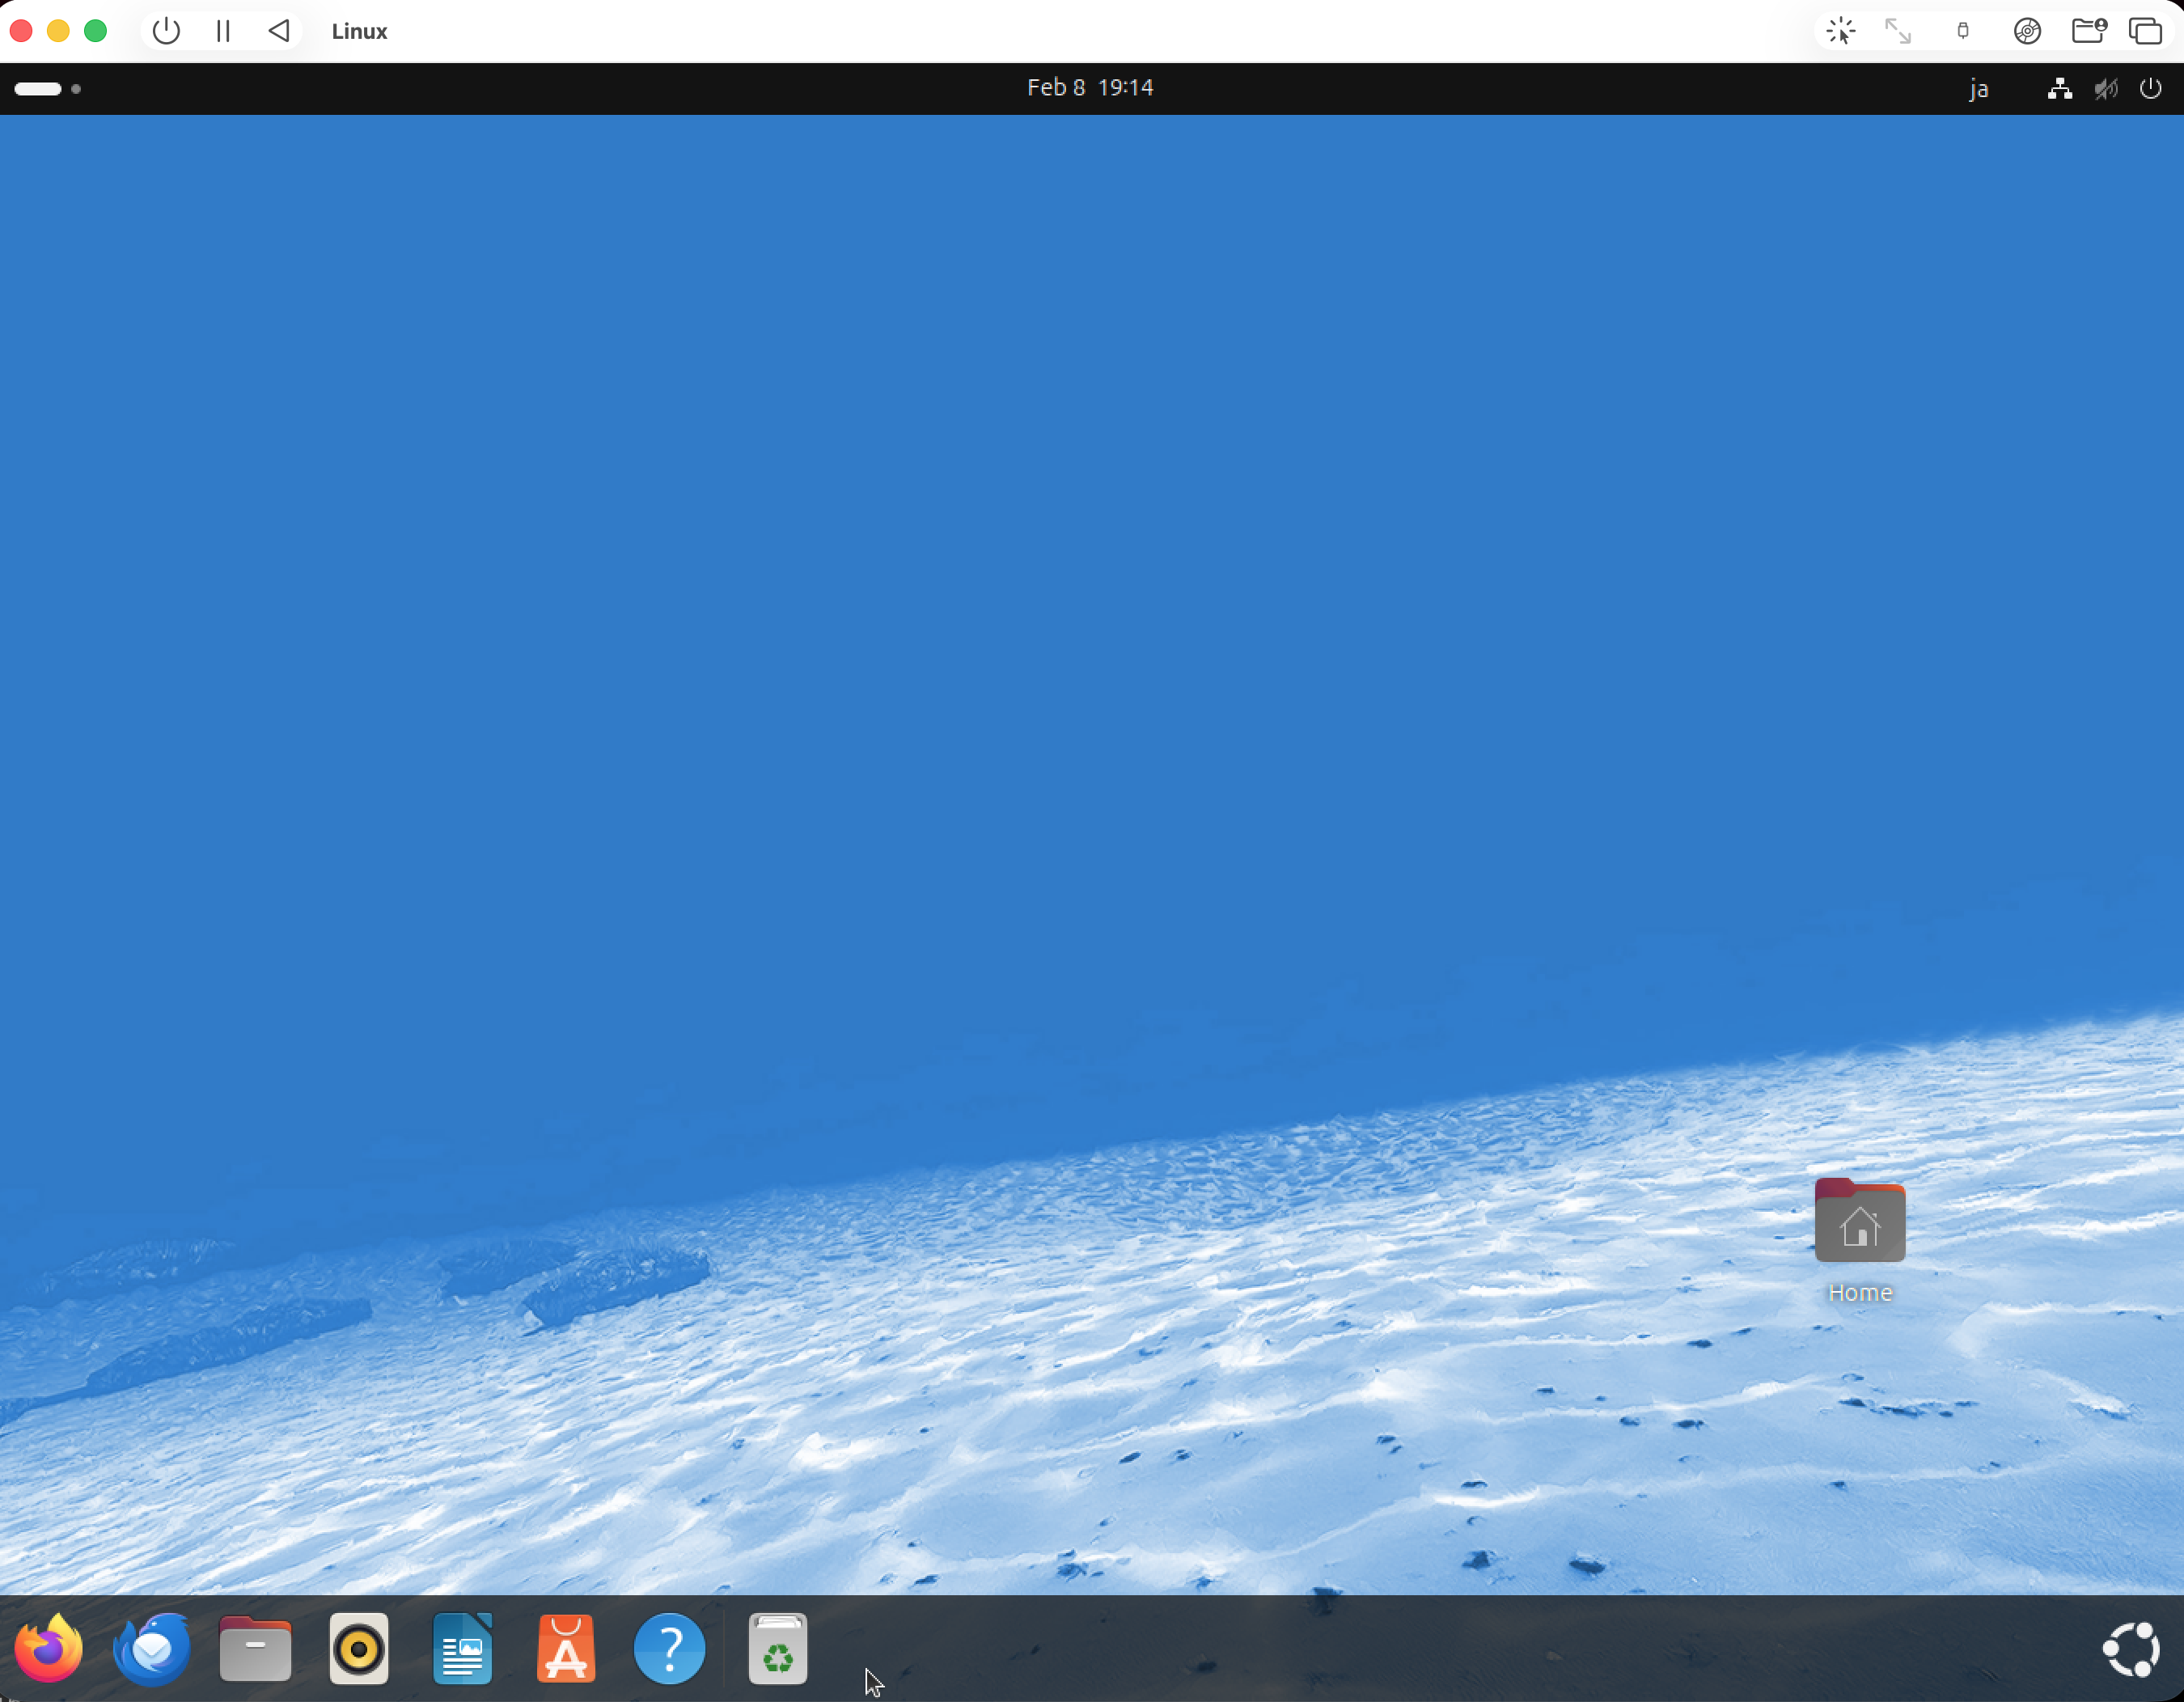The width and height of the screenshot is (2184, 1702).
Task: Open the Help question mark icon
Action: pos(669,1648)
